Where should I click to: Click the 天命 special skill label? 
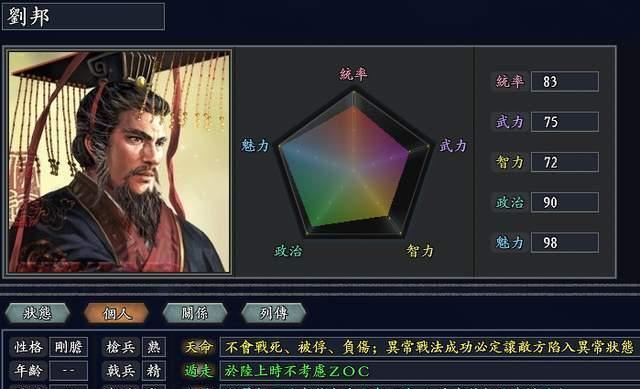point(198,347)
